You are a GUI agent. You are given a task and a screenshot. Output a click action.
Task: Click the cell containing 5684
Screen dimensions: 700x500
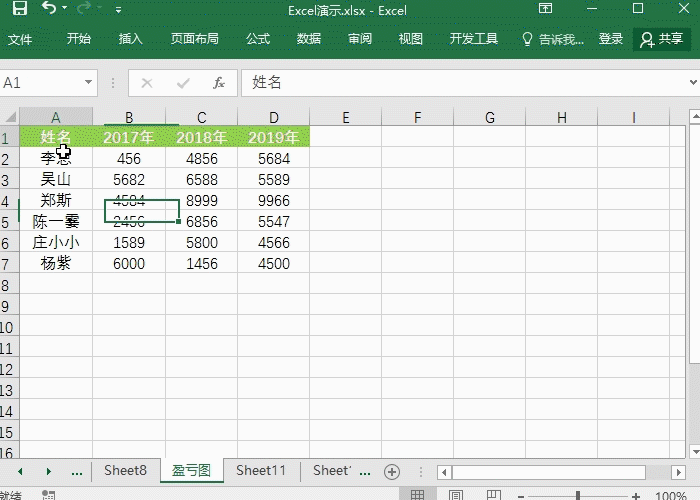click(274, 158)
